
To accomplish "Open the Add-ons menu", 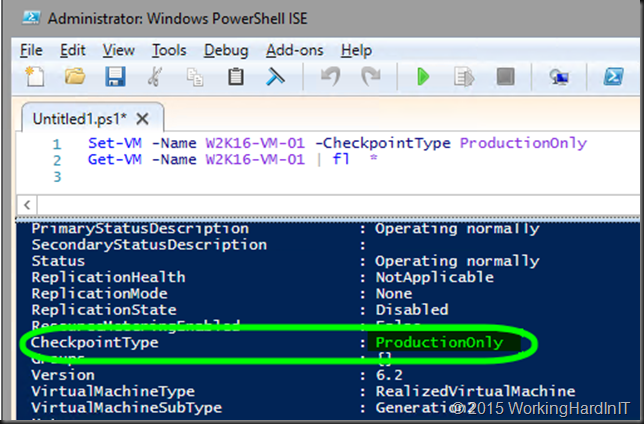I will click(x=294, y=50).
